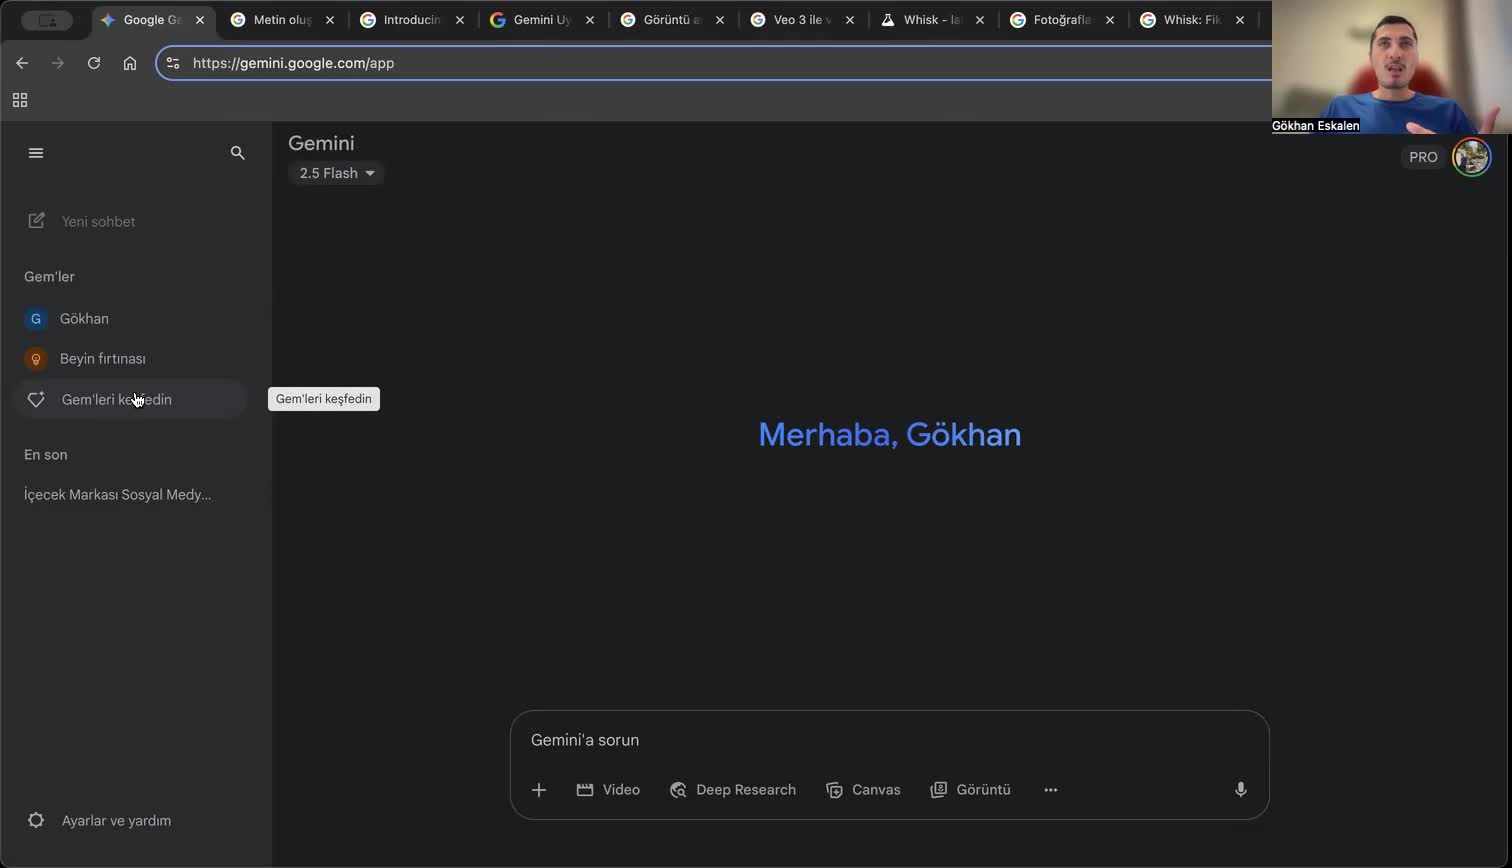Switch to the Whisk: Fik tab

(x=1192, y=20)
